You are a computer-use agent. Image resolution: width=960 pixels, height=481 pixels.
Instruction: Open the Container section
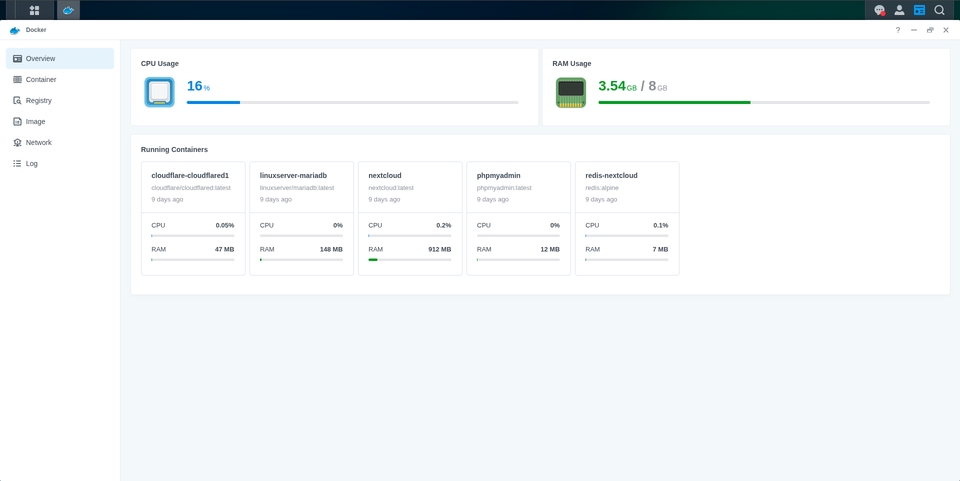click(x=60, y=80)
